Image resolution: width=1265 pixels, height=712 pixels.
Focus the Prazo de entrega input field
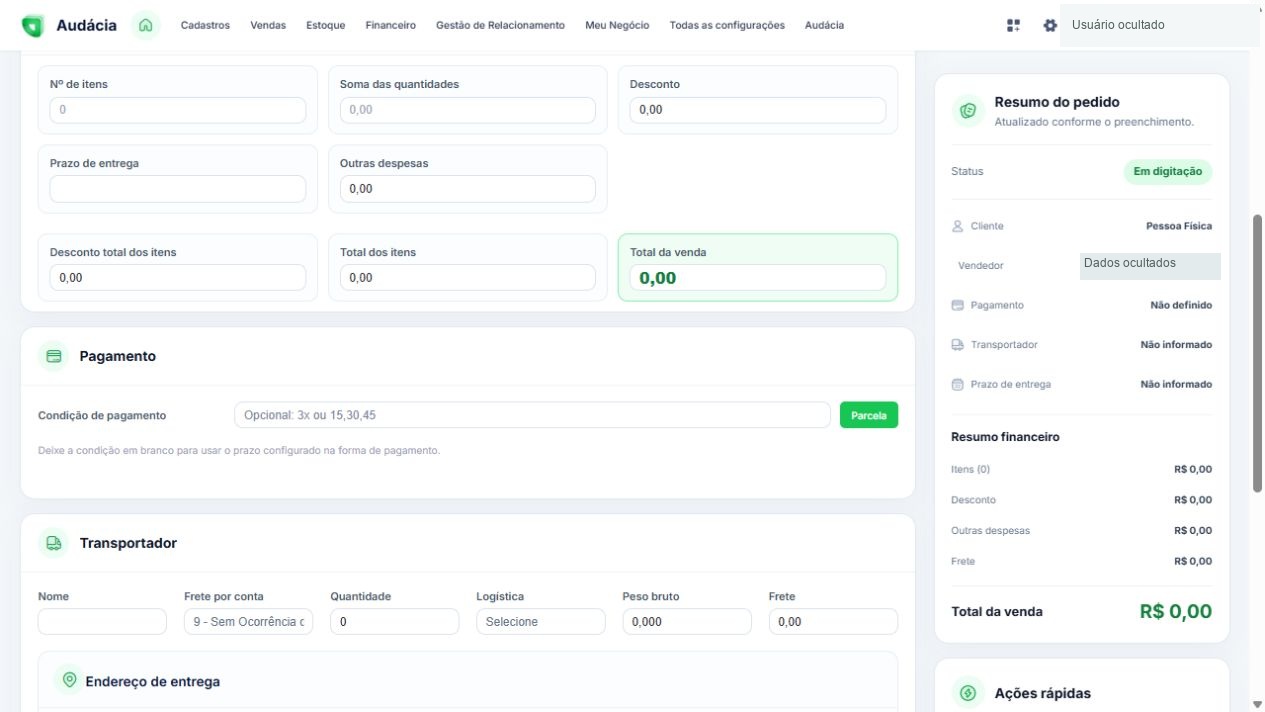[178, 189]
